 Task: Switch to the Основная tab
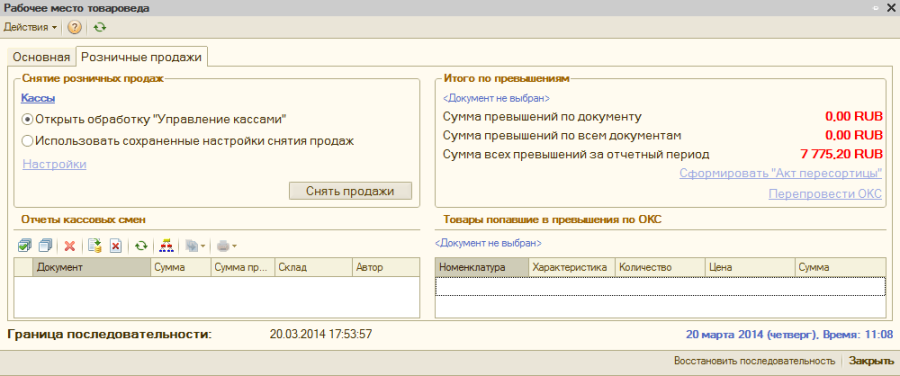(x=41, y=57)
